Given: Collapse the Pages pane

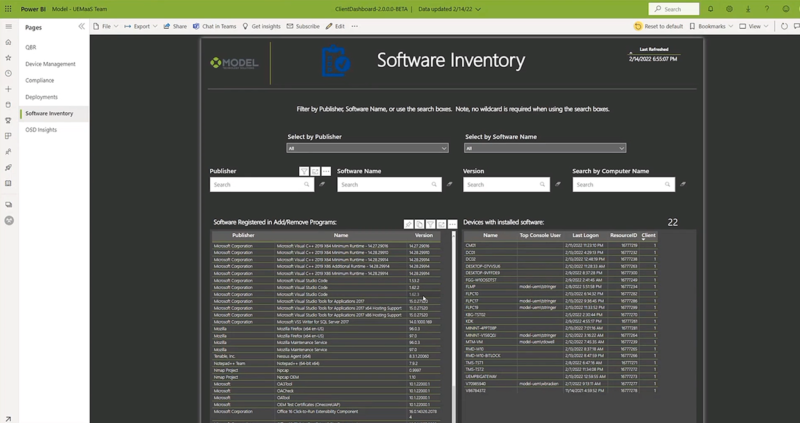Looking at the screenshot, I should pyautogui.click(x=82, y=26).
